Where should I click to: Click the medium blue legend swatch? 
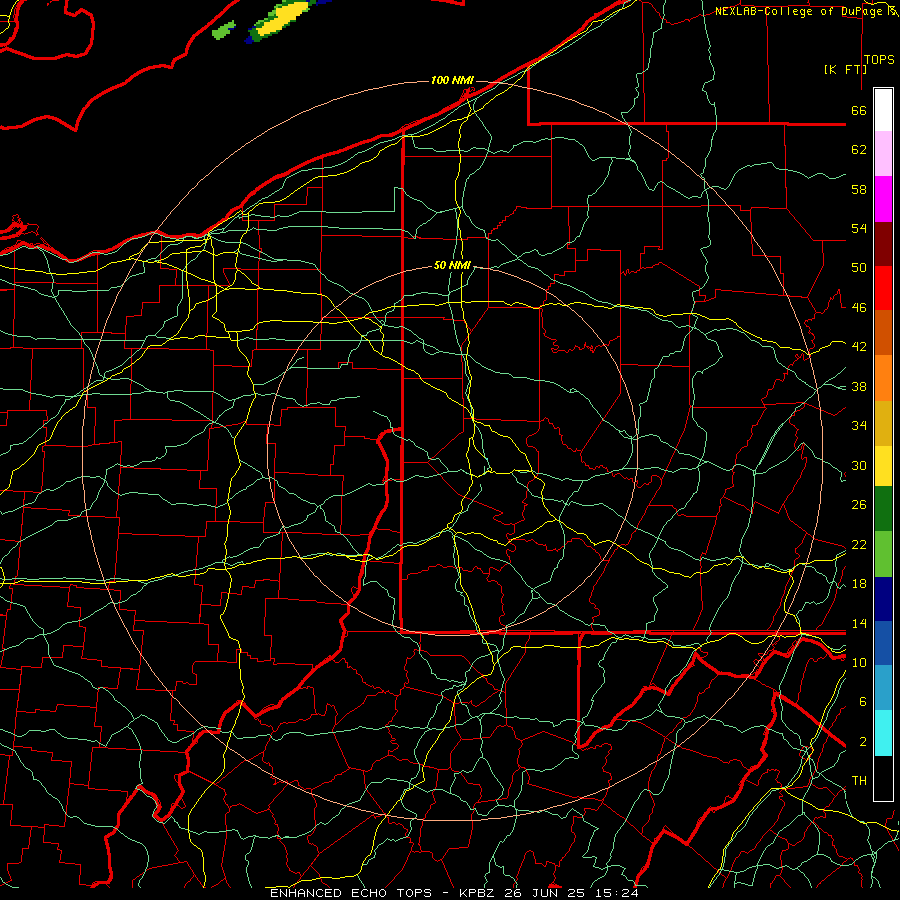pyautogui.click(x=883, y=644)
